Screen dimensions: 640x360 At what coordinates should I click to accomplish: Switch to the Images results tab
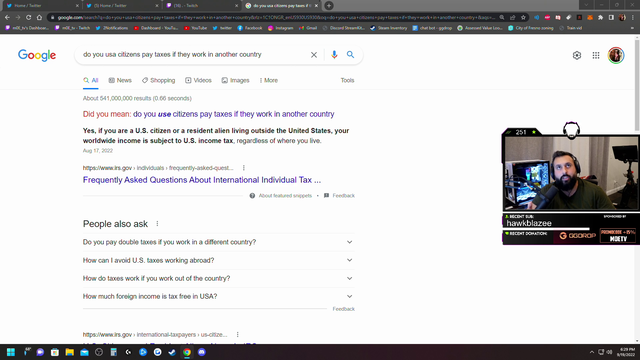[236, 80]
